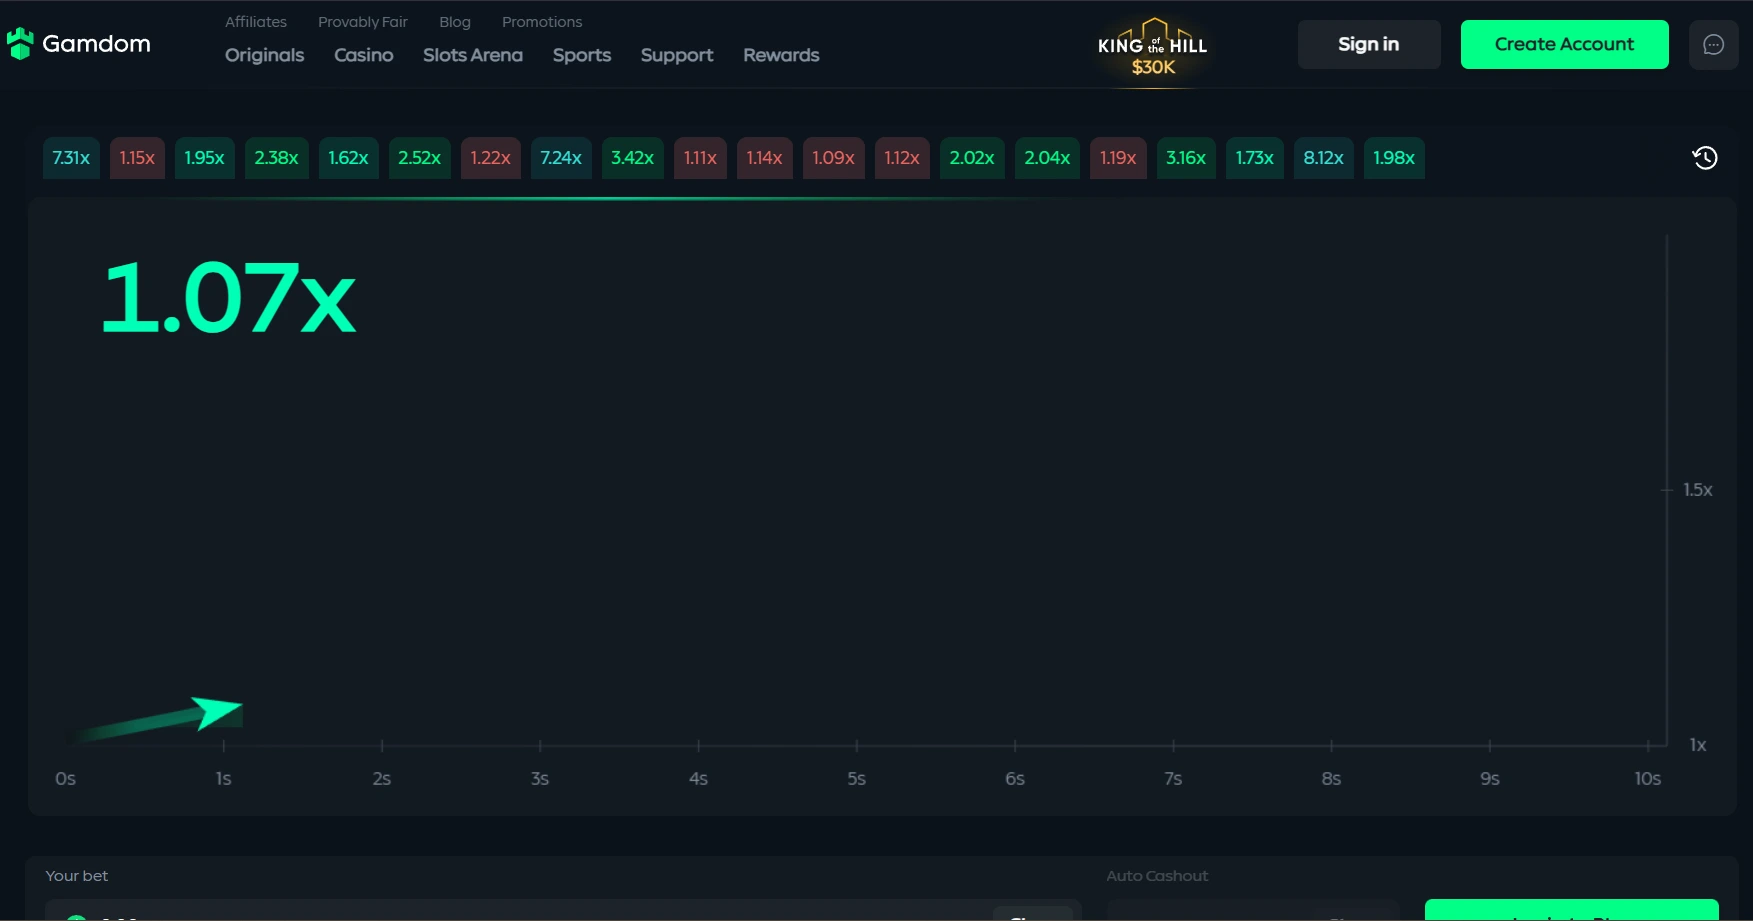The width and height of the screenshot is (1753, 921).
Task: Click the Sign in button
Action: click(x=1369, y=44)
